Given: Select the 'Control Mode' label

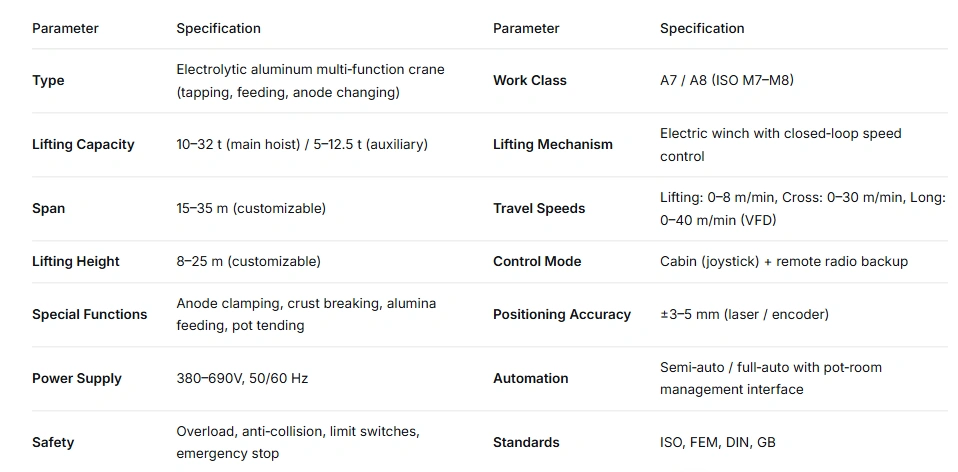Looking at the screenshot, I should click(x=537, y=262).
